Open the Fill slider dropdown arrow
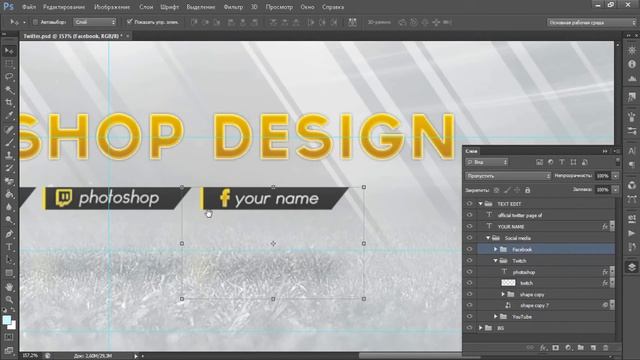 tap(616, 190)
